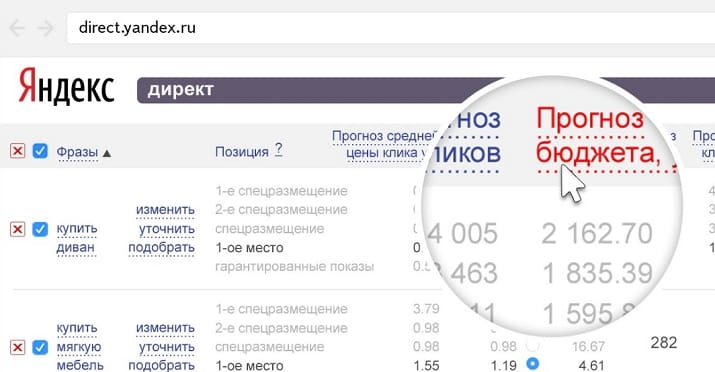Open the 'директ' header bar label
The image size is (715, 372).
coord(180,90)
